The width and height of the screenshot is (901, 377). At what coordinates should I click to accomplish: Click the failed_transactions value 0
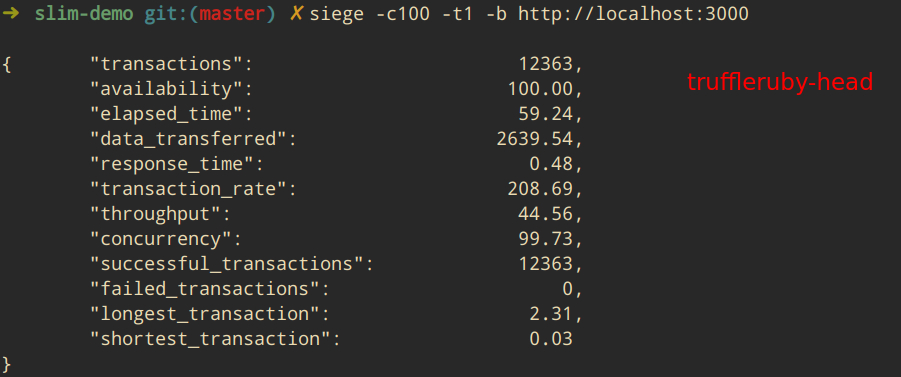(568, 289)
